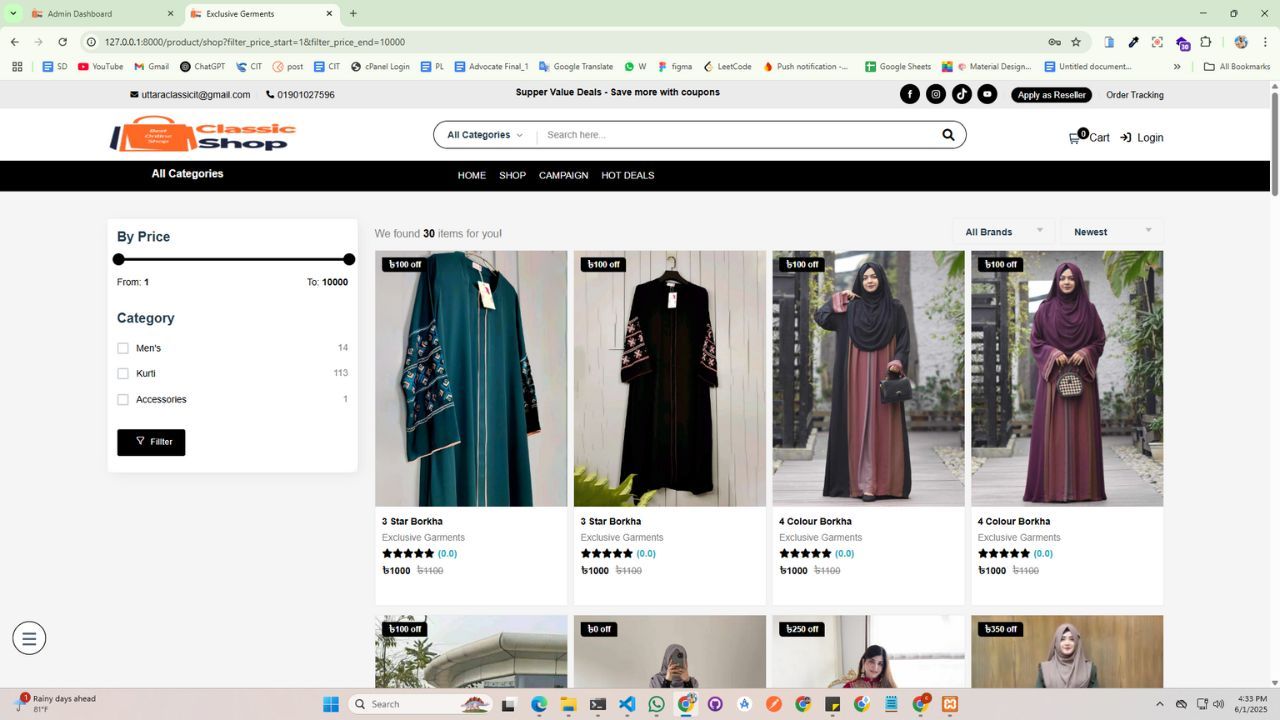
Task: Launch Visual Studio Code from taskbar
Action: (x=627, y=704)
